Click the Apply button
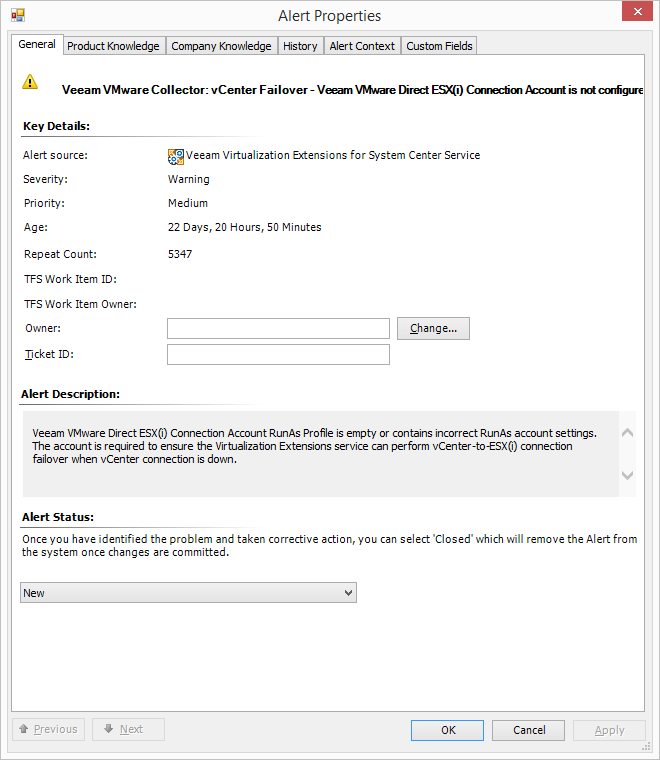 click(x=609, y=730)
